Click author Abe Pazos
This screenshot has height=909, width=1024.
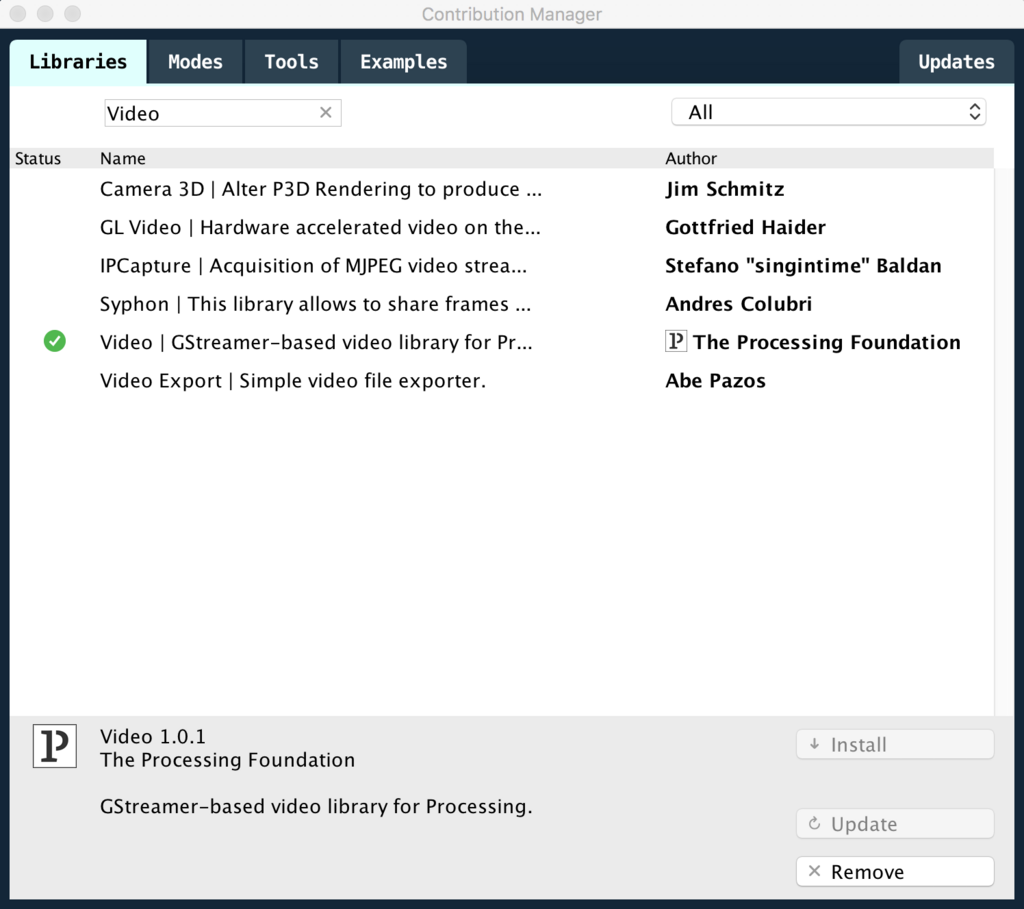(x=715, y=381)
